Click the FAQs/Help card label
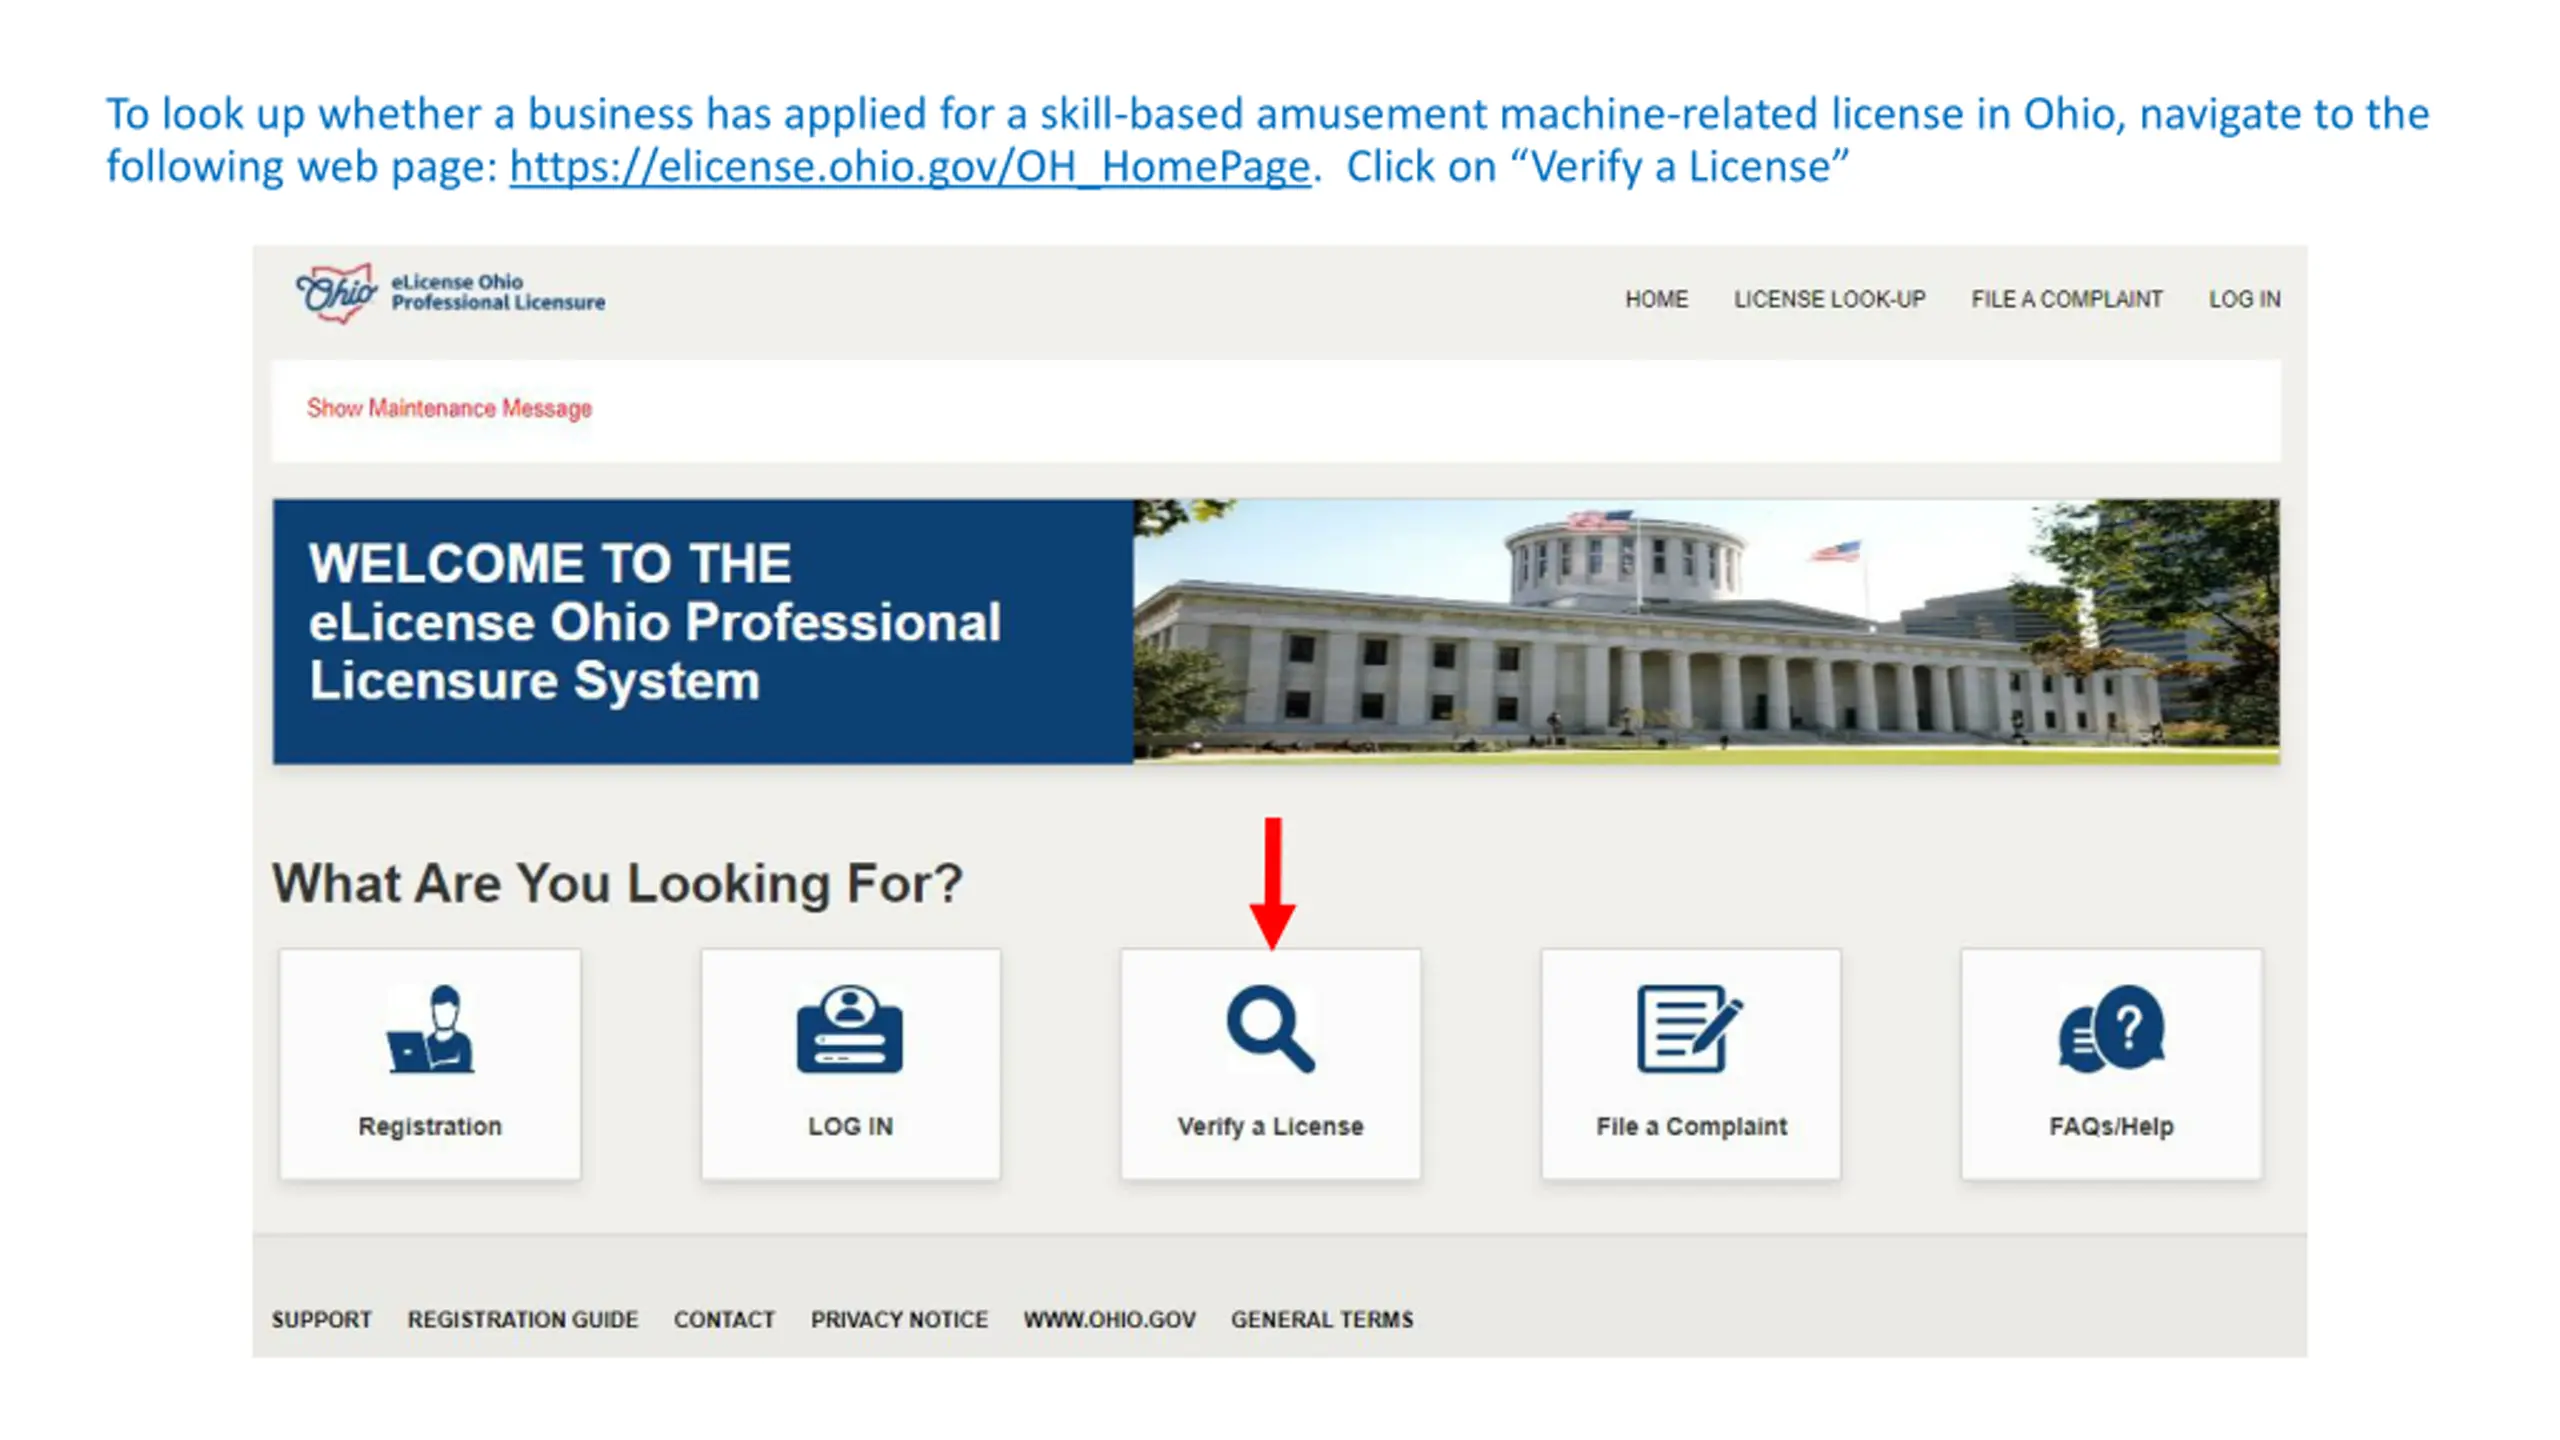 click(2111, 1126)
